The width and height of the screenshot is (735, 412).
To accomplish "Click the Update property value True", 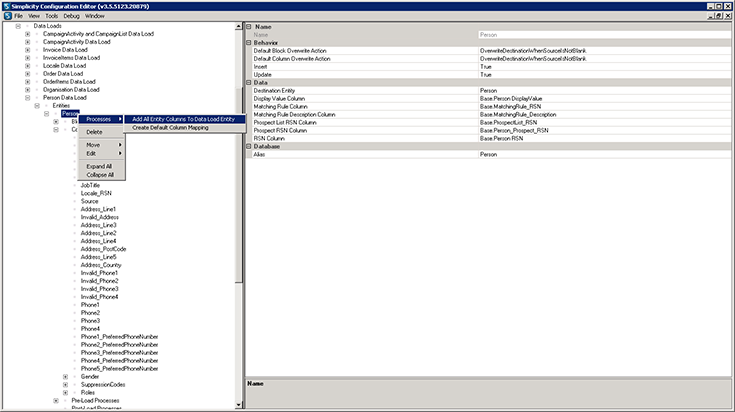I will pos(604,75).
